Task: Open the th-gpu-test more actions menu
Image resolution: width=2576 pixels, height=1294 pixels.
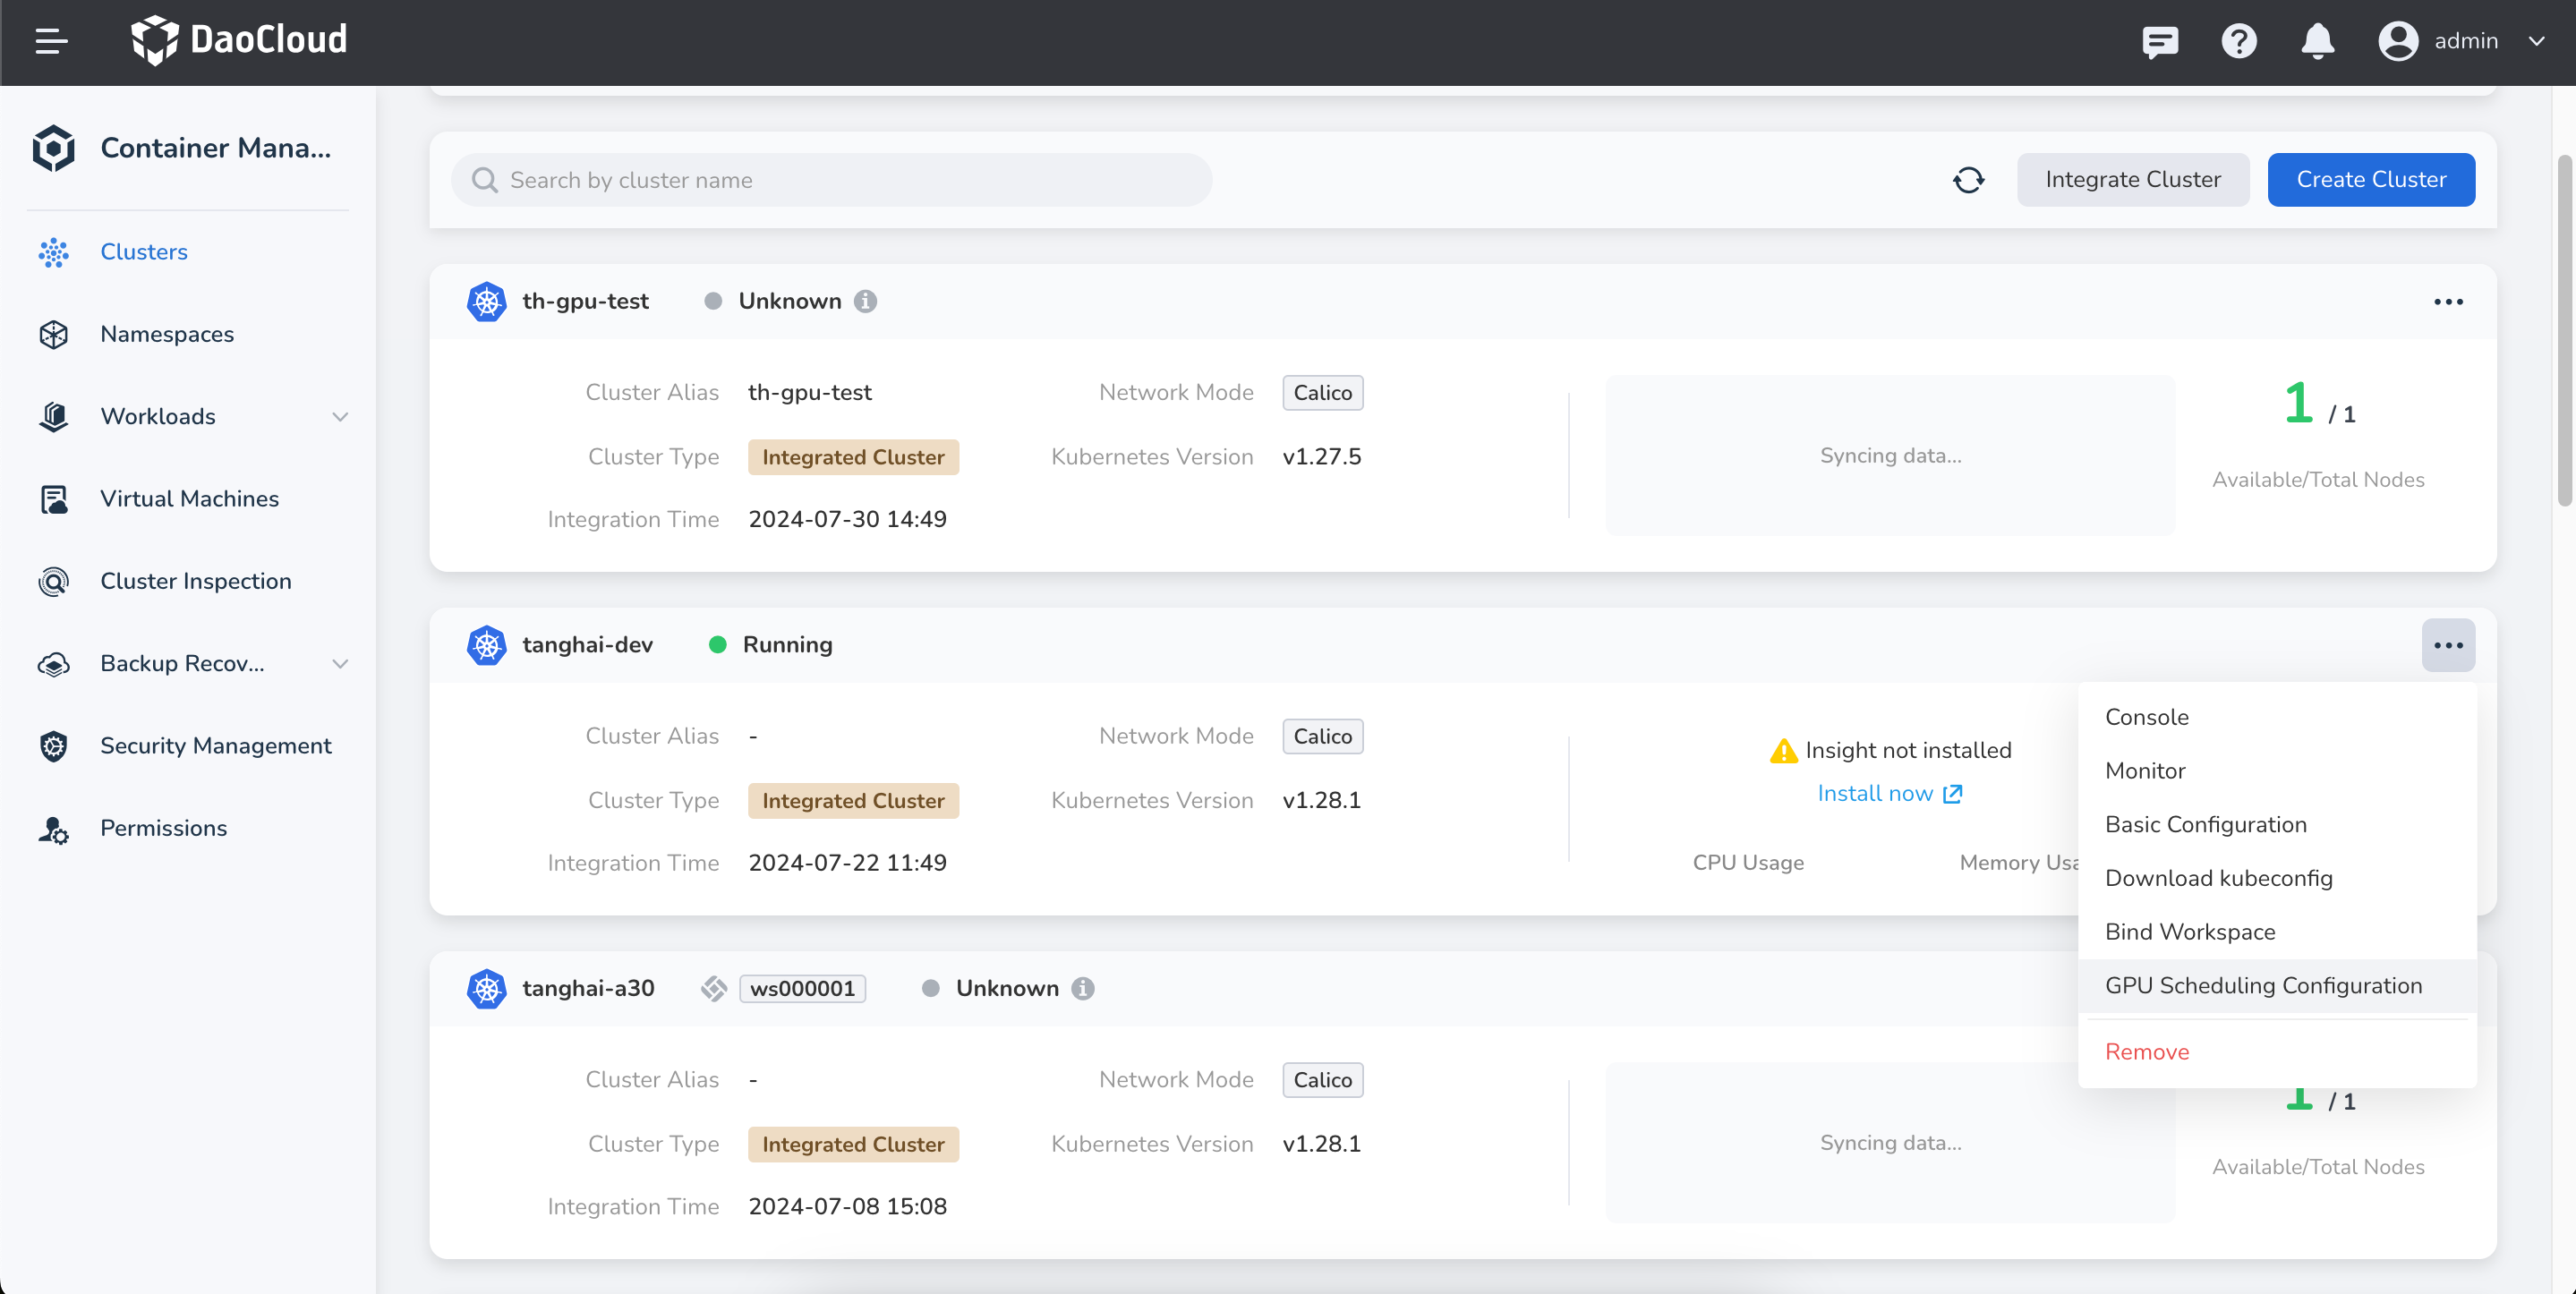Action: 2448,301
